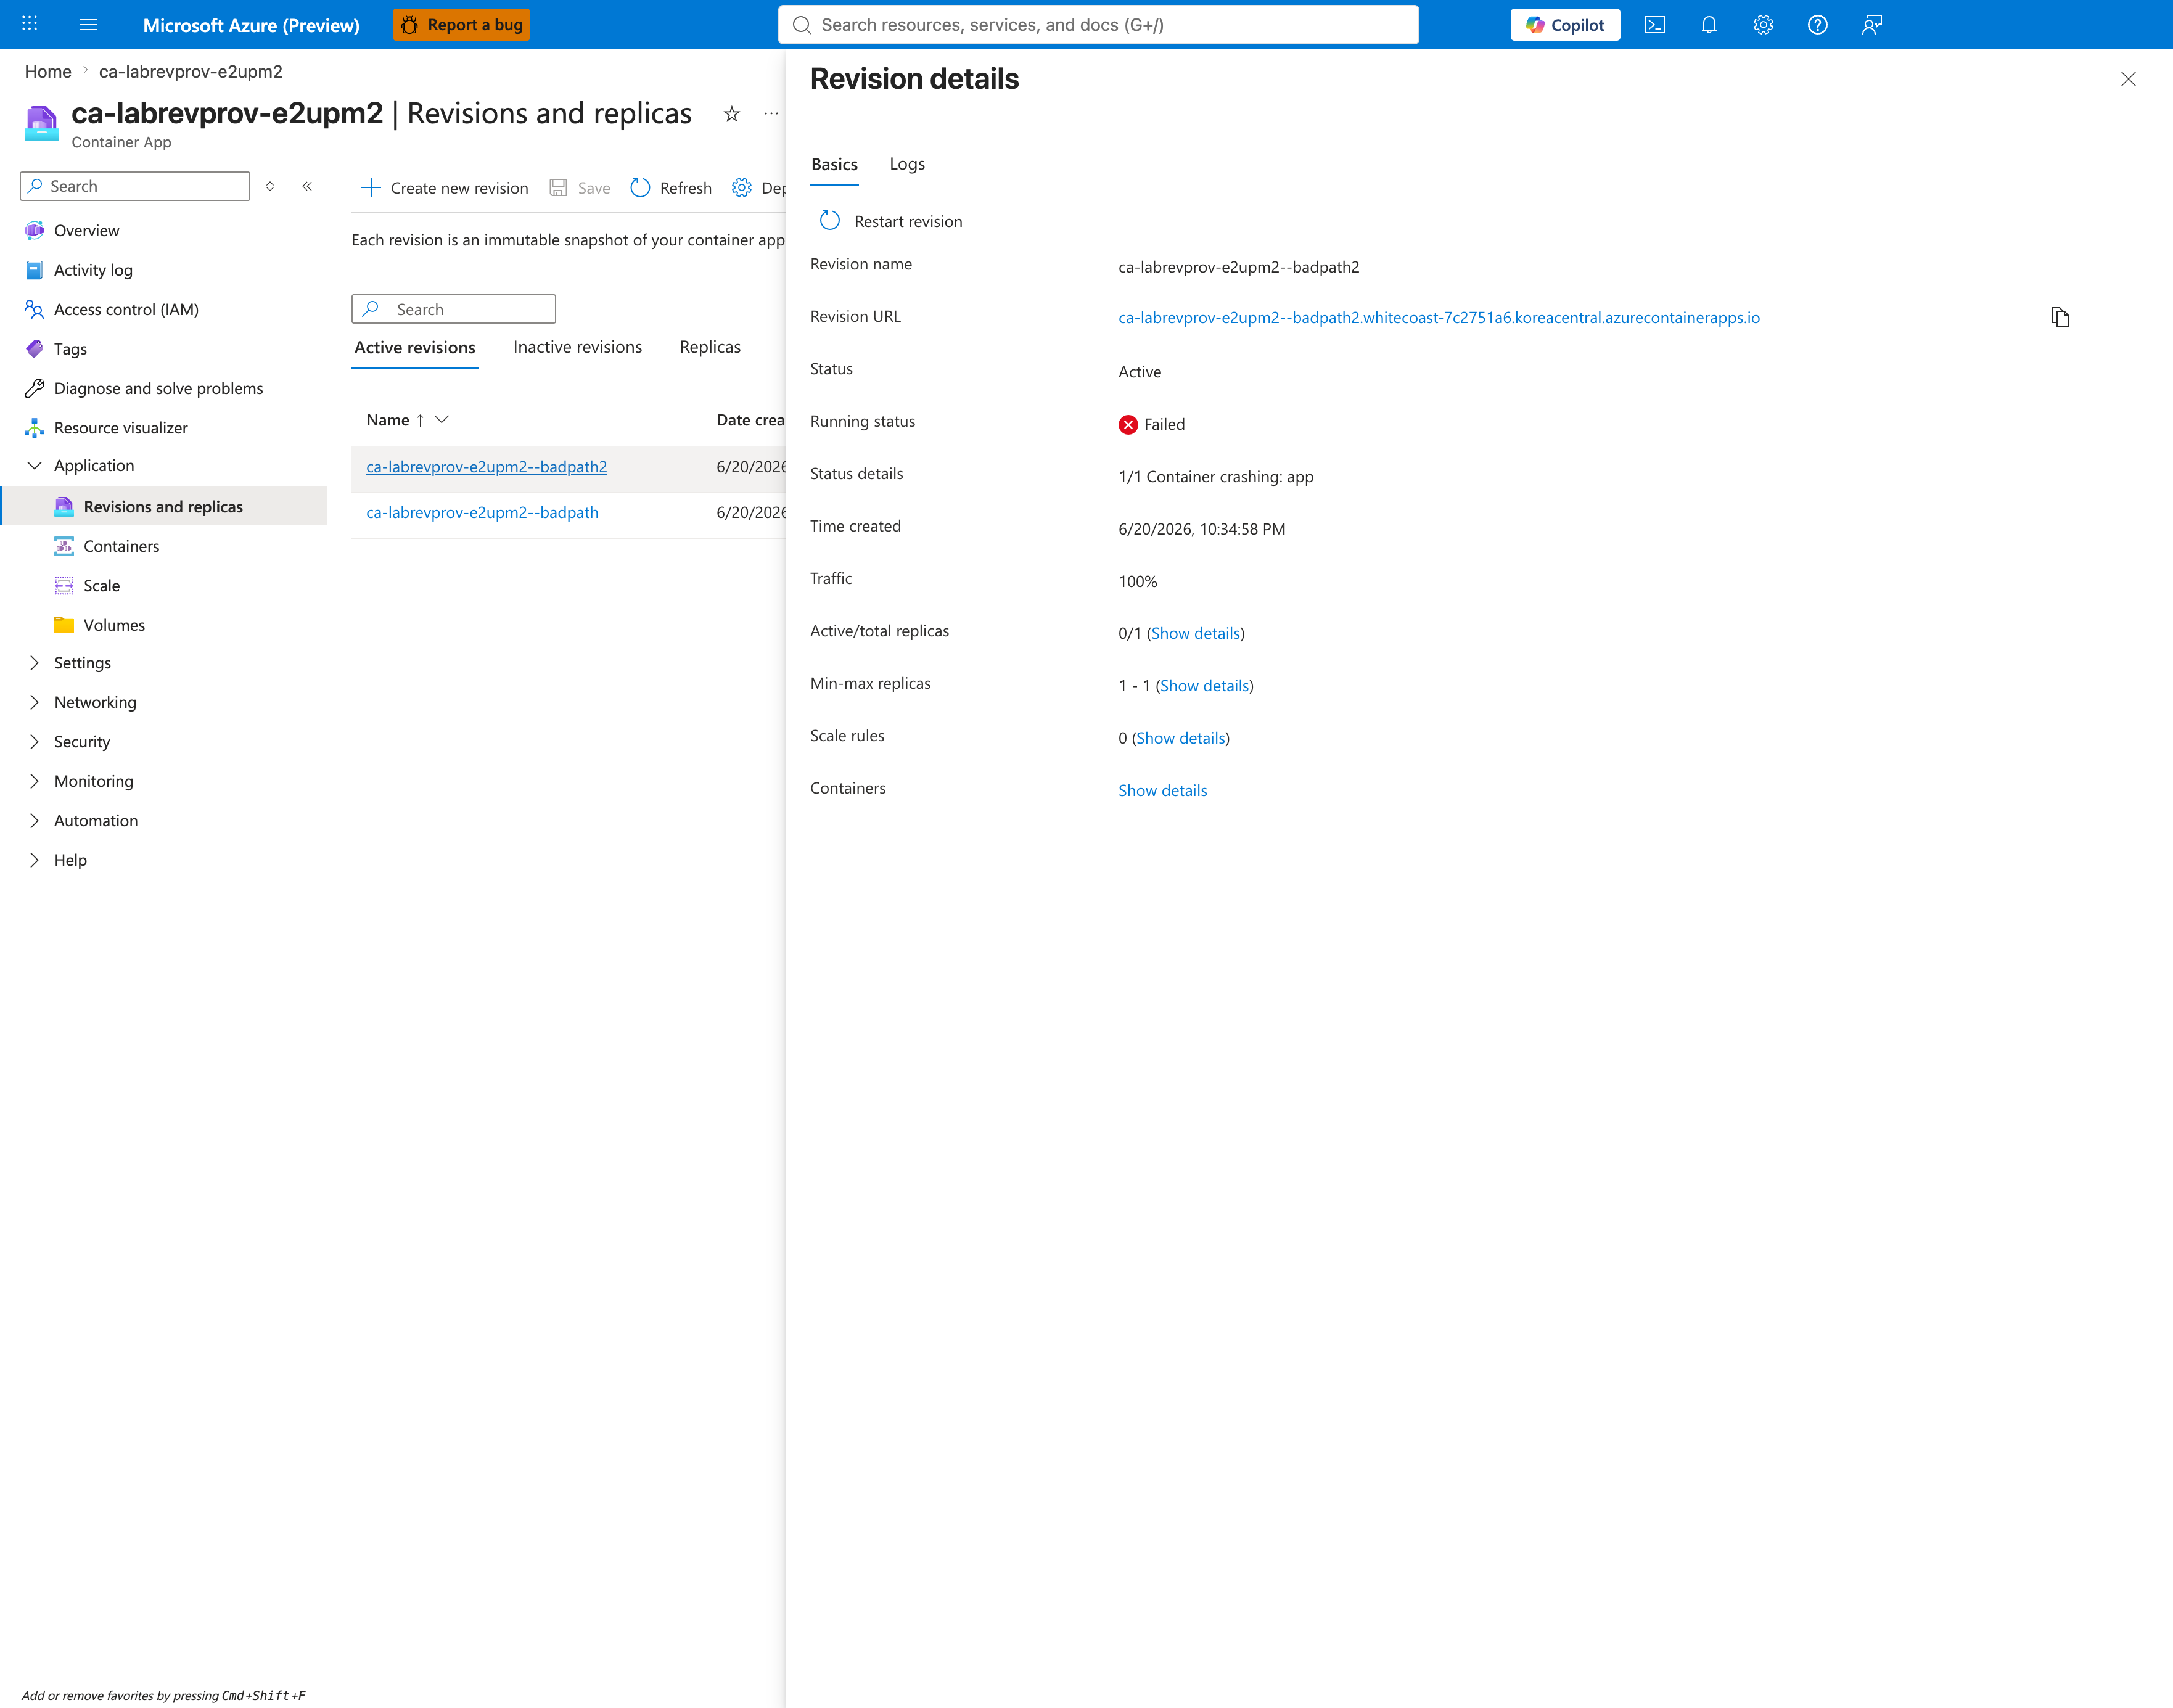Viewport: 2173px width, 1708px height.
Task: Show details for Active/total replicas
Action: [1195, 633]
